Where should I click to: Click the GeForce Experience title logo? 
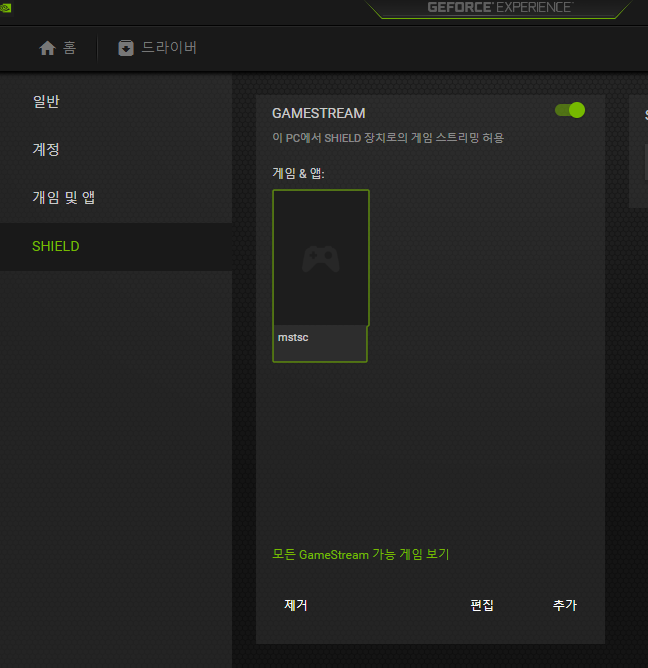click(x=500, y=7)
